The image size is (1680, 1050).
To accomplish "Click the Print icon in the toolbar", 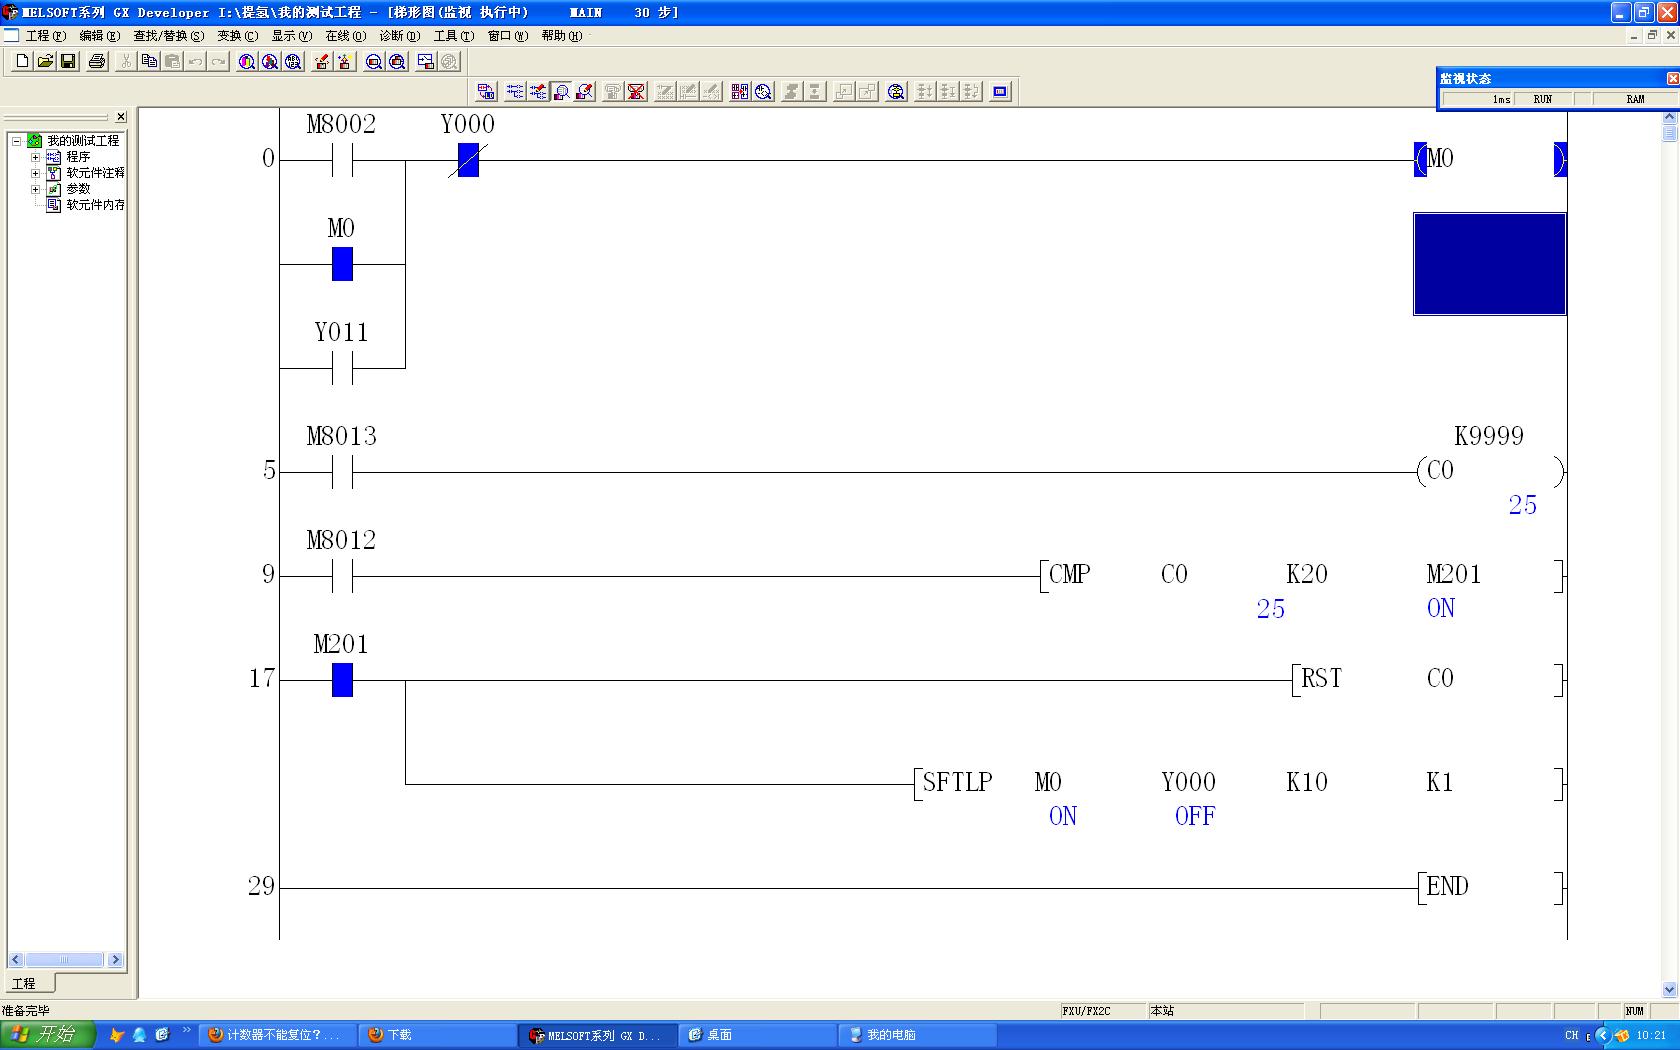I will coord(97,62).
